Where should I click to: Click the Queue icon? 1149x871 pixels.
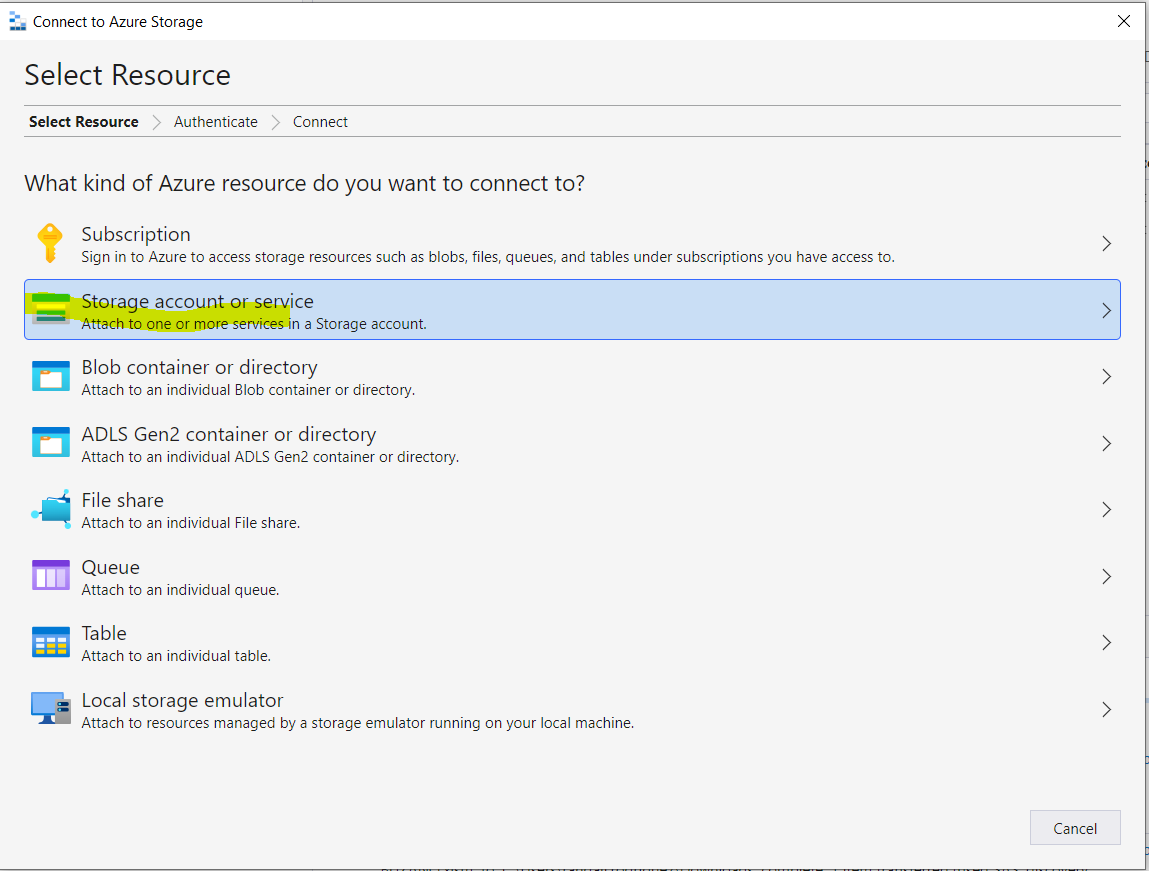pos(51,575)
